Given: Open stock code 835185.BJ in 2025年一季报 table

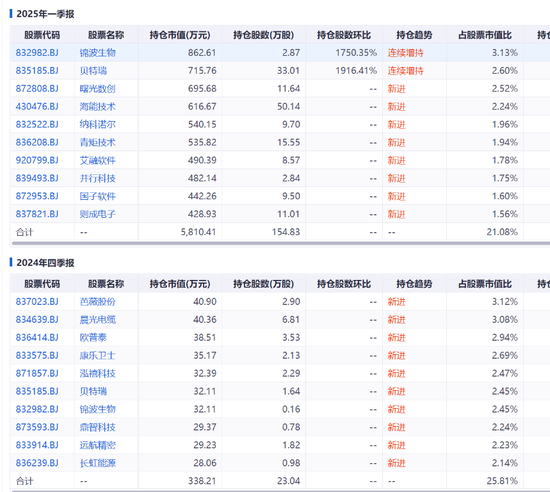Looking at the screenshot, I should click(37, 70).
